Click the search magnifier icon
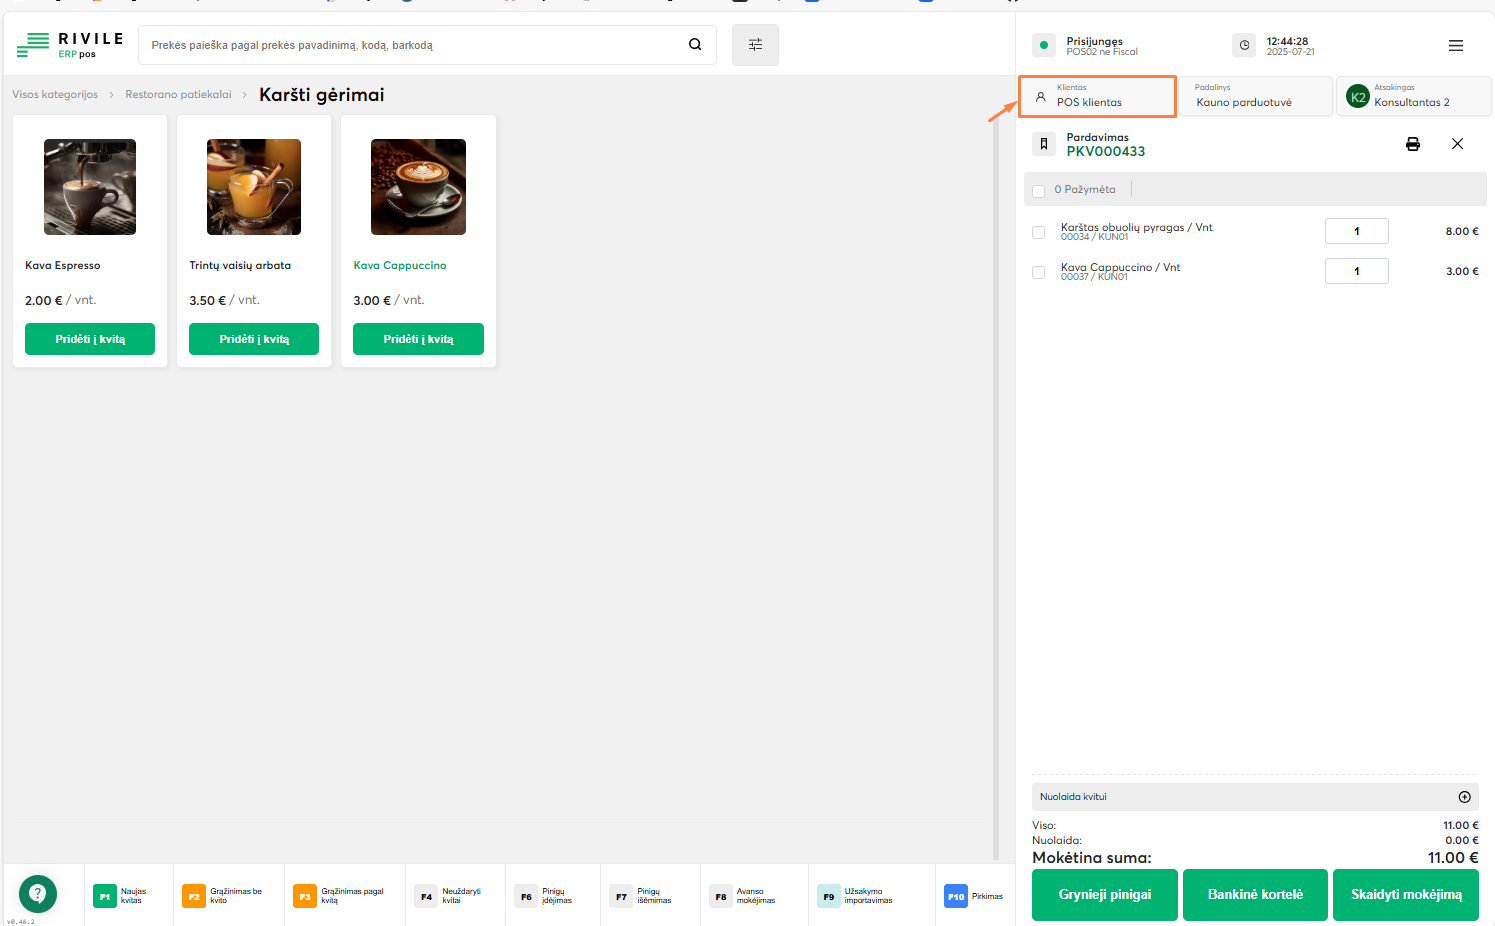Viewport: 1495px width, 926px height. click(695, 44)
